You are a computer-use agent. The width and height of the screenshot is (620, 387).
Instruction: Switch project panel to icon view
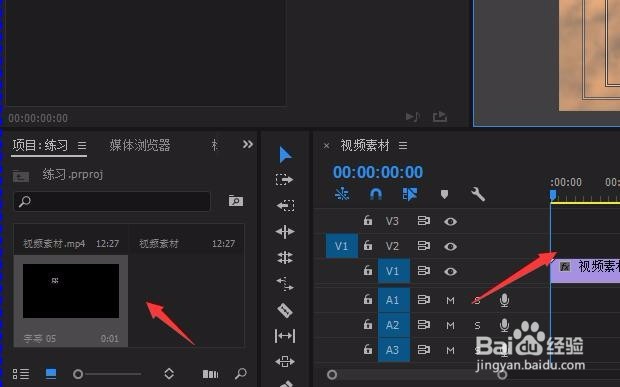point(51,374)
